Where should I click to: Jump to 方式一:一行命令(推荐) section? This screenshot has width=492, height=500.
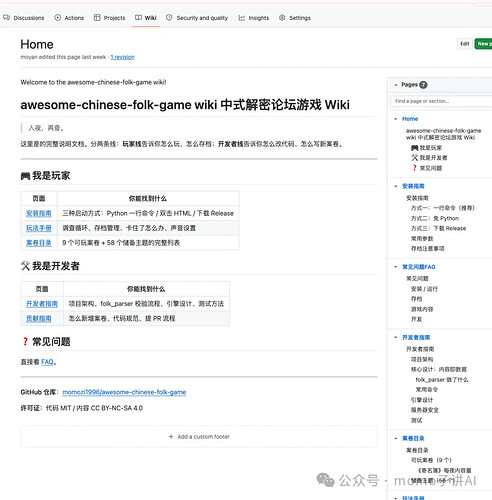443,208
